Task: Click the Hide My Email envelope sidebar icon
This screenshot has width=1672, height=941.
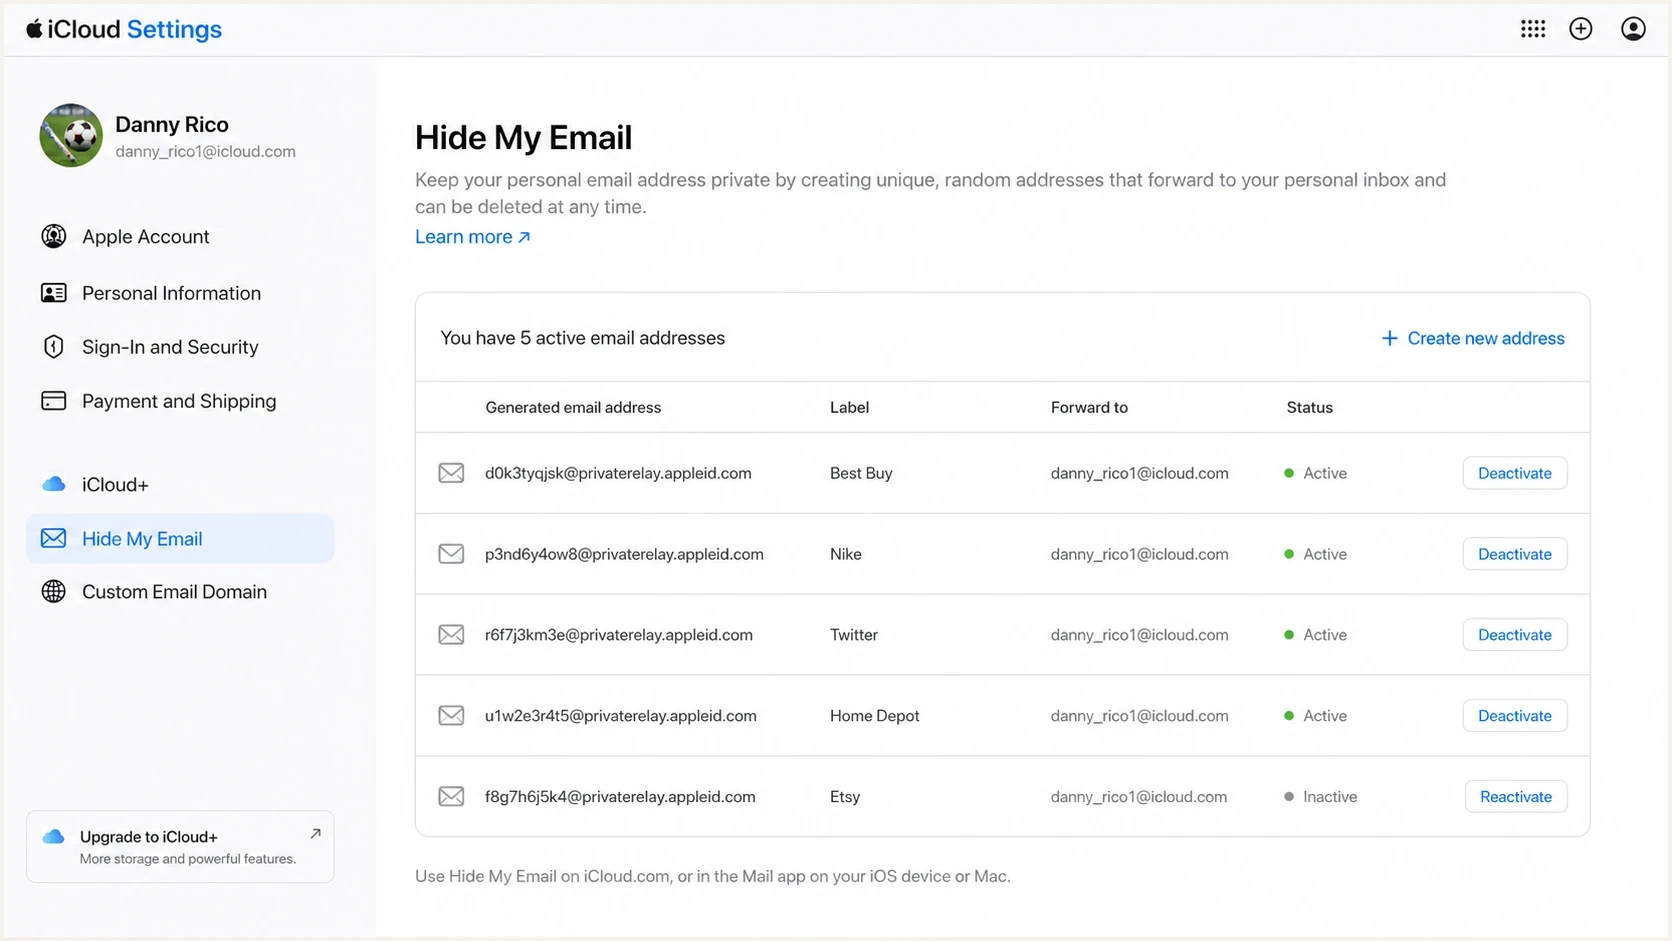Action: pos(54,538)
